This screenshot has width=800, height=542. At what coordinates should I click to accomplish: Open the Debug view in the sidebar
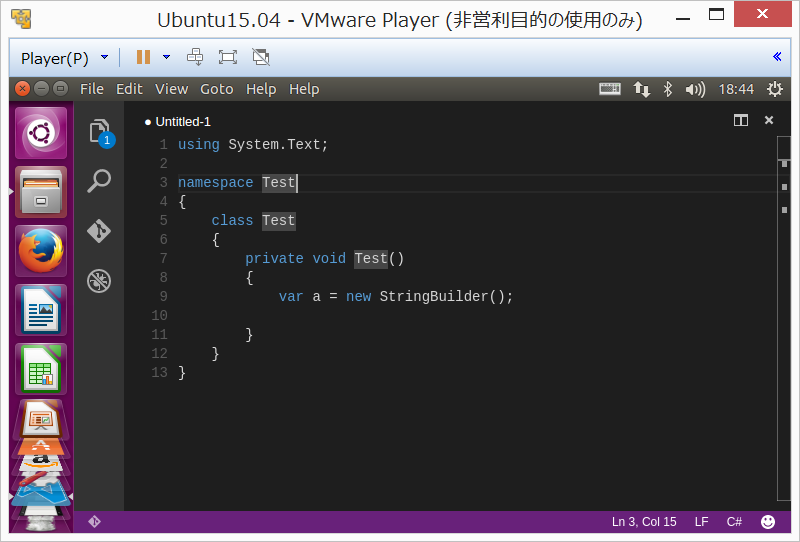99,281
